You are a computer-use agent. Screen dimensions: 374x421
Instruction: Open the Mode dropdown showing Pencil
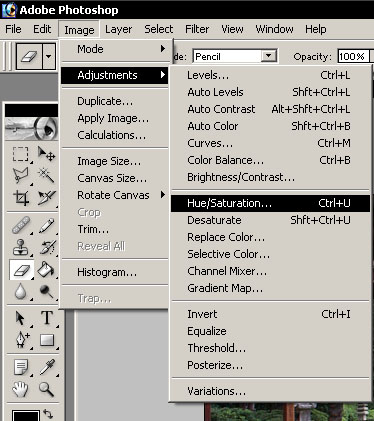coord(269,56)
